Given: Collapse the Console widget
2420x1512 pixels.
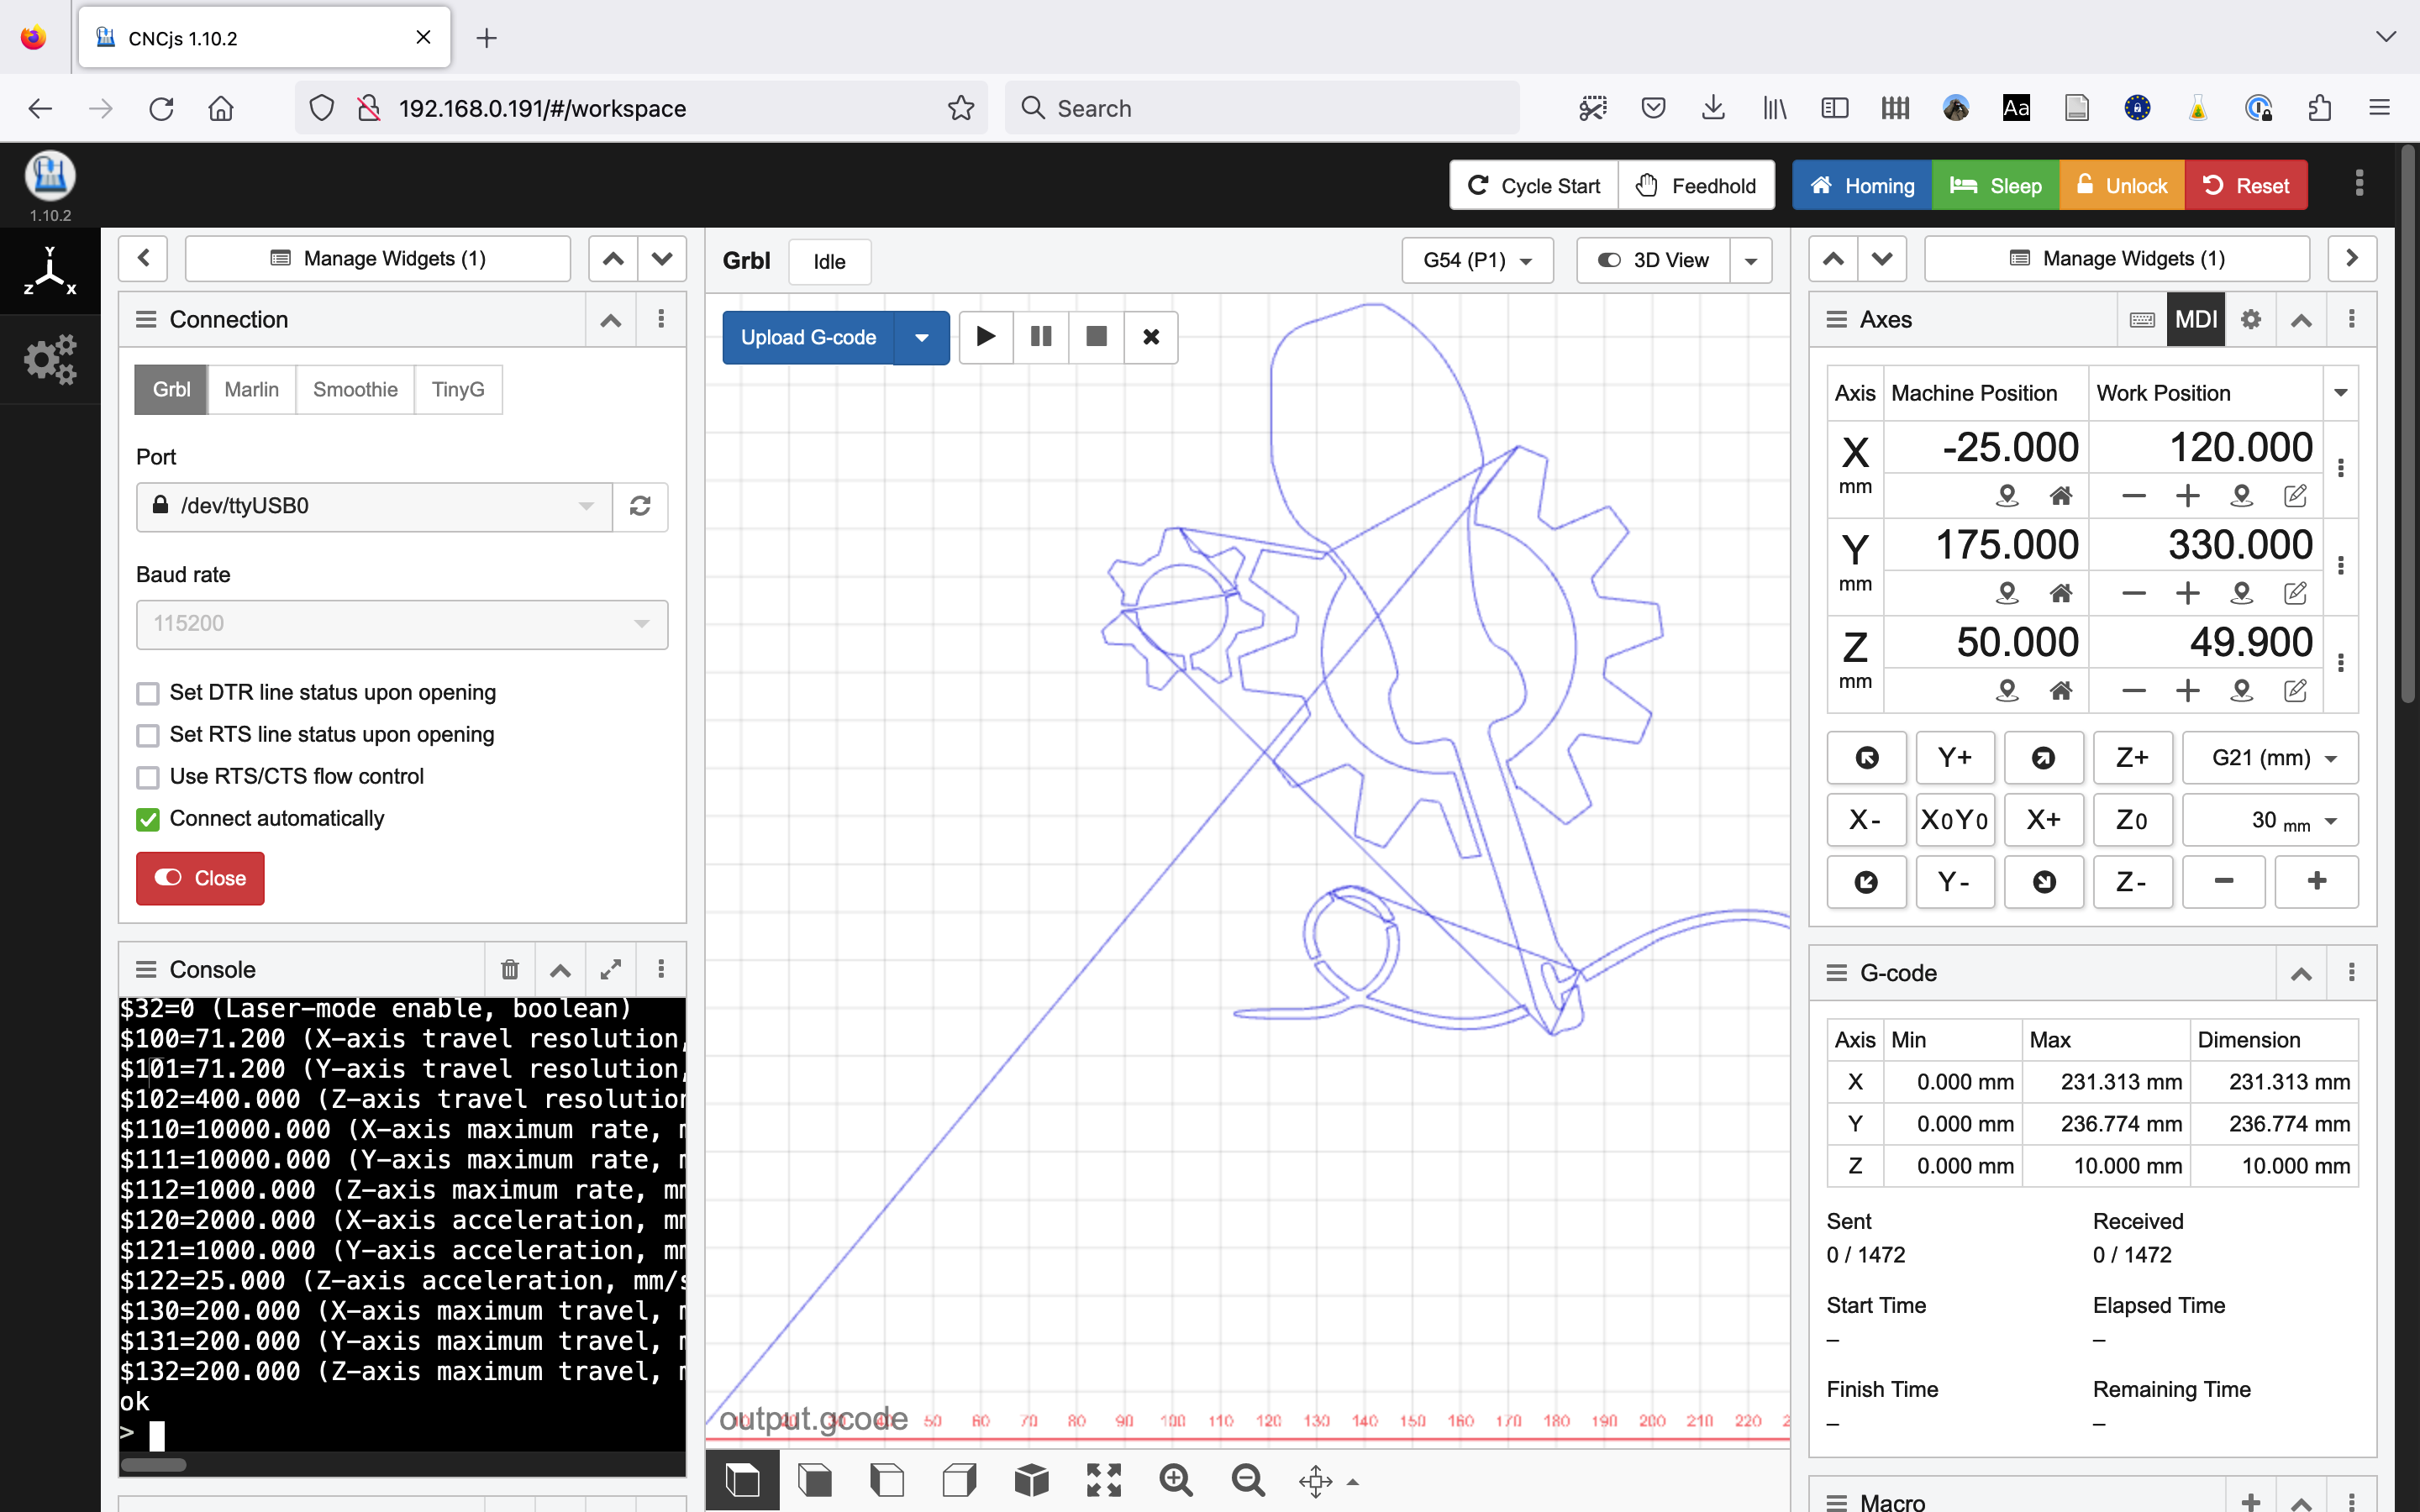Looking at the screenshot, I should [560, 969].
